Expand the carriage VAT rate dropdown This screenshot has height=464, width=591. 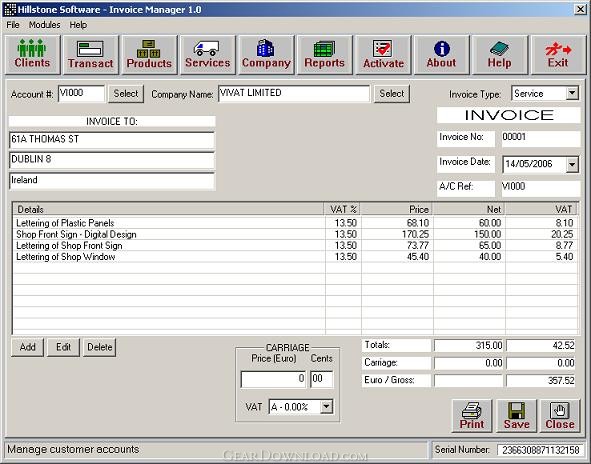[x=326, y=407]
